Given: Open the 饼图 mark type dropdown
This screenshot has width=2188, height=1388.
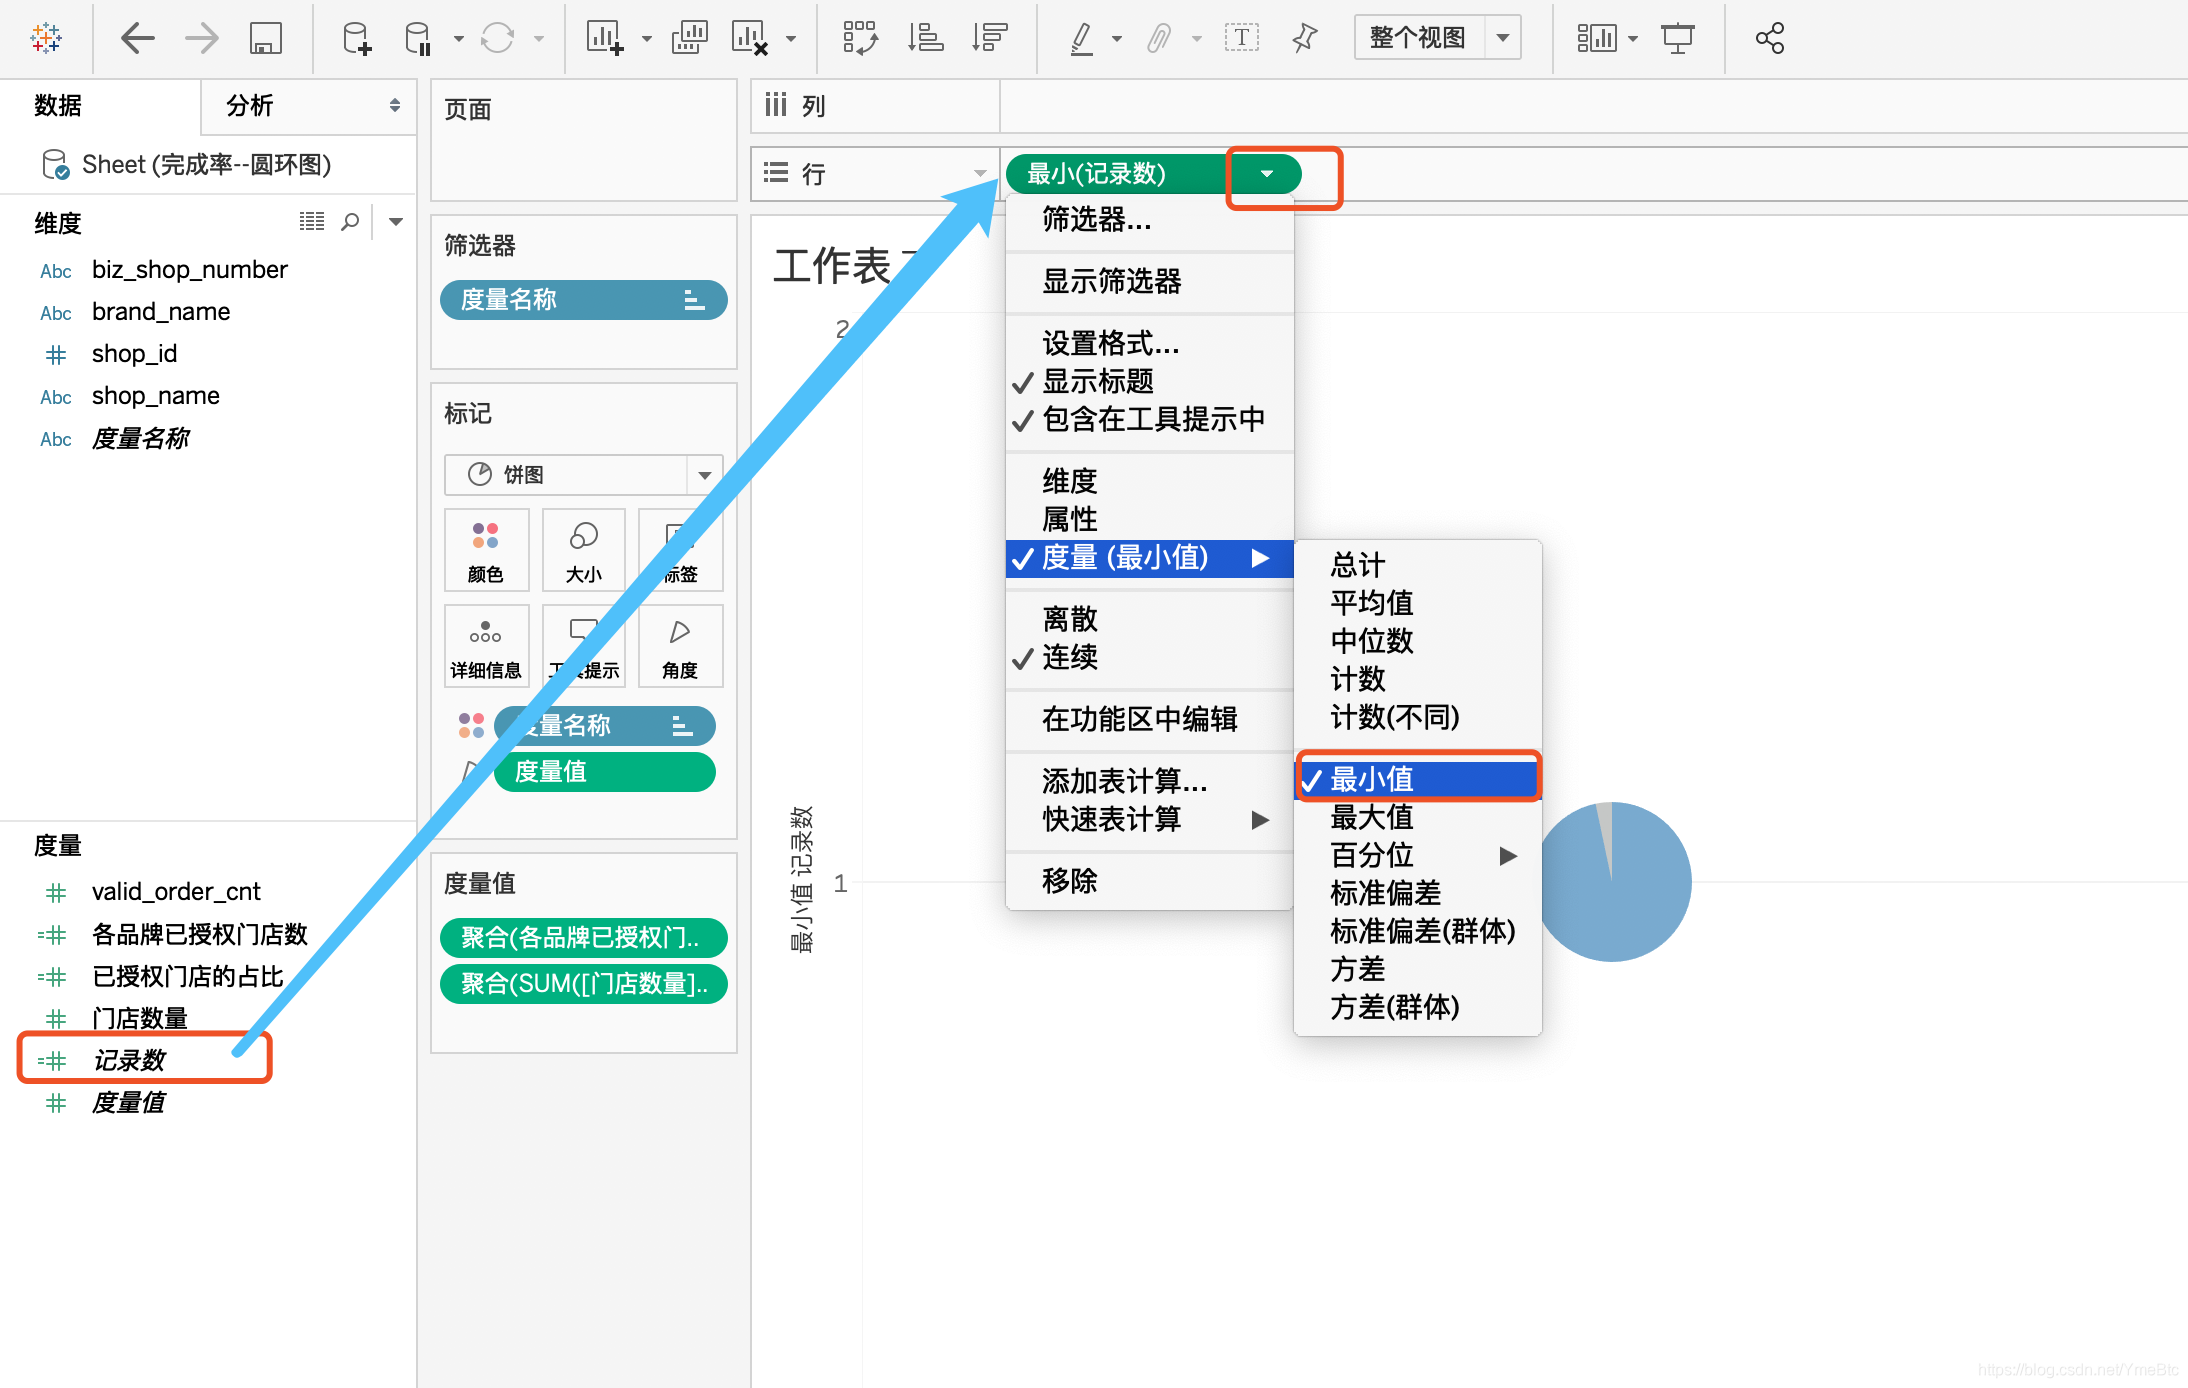Looking at the screenshot, I should pyautogui.click(x=704, y=475).
